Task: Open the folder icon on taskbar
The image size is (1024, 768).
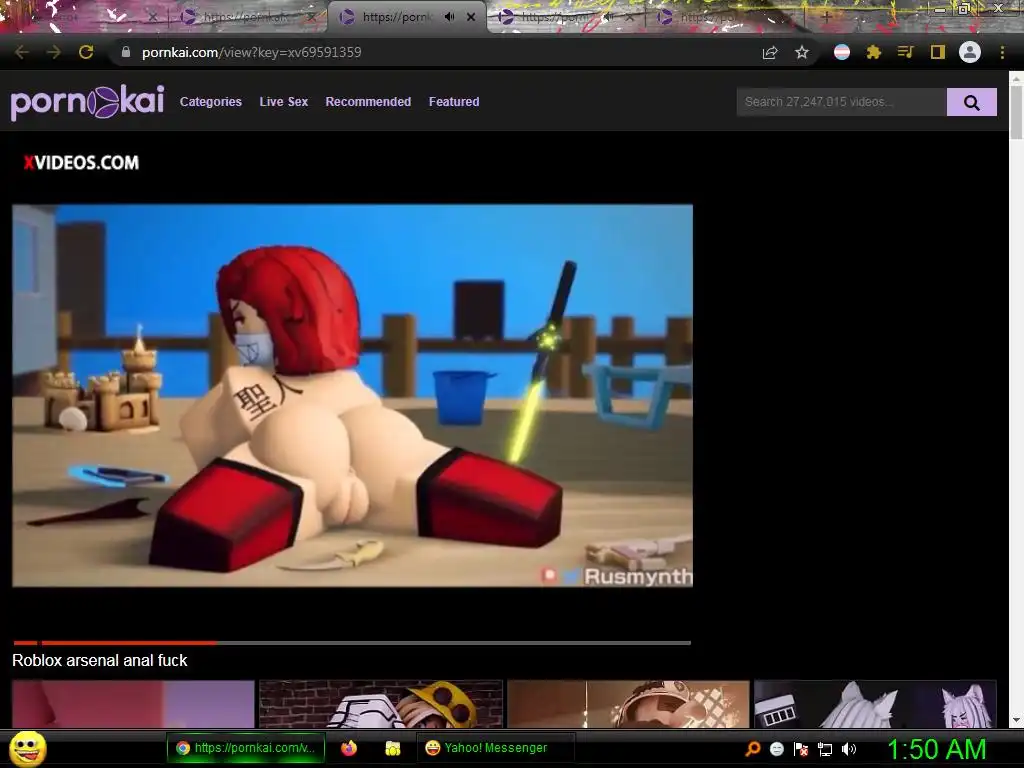Action: click(x=392, y=748)
